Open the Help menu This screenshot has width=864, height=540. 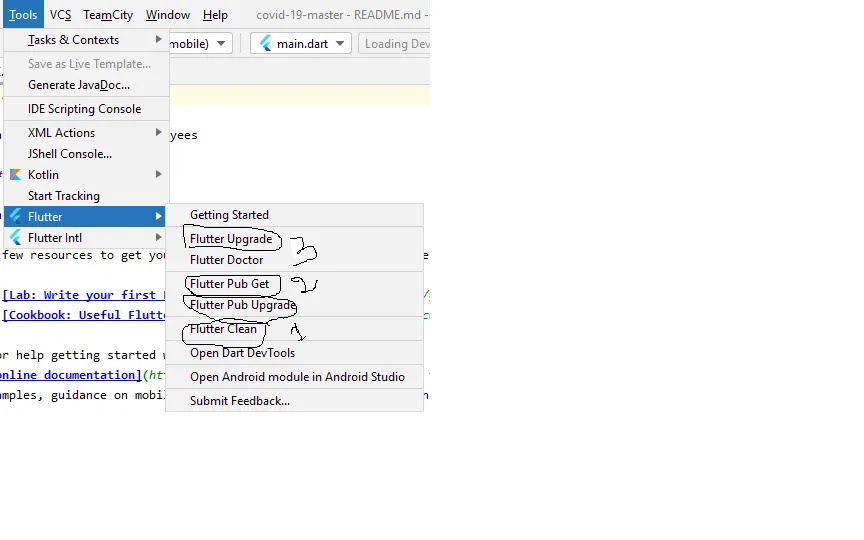coord(215,15)
